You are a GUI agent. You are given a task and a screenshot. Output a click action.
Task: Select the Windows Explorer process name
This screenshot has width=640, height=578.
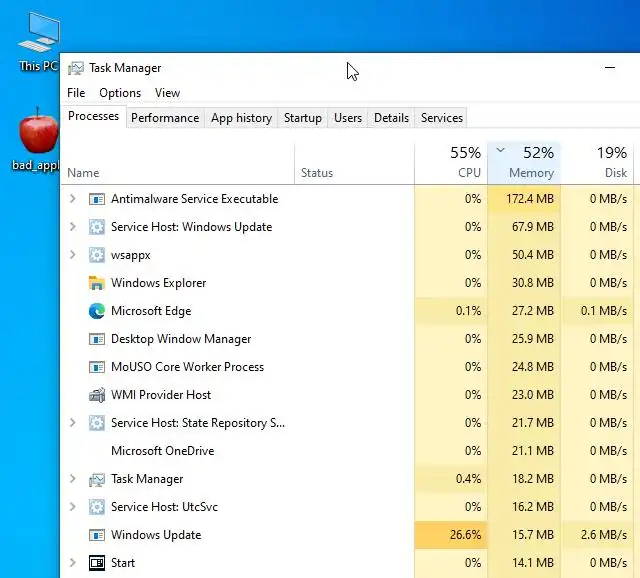pos(158,283)
